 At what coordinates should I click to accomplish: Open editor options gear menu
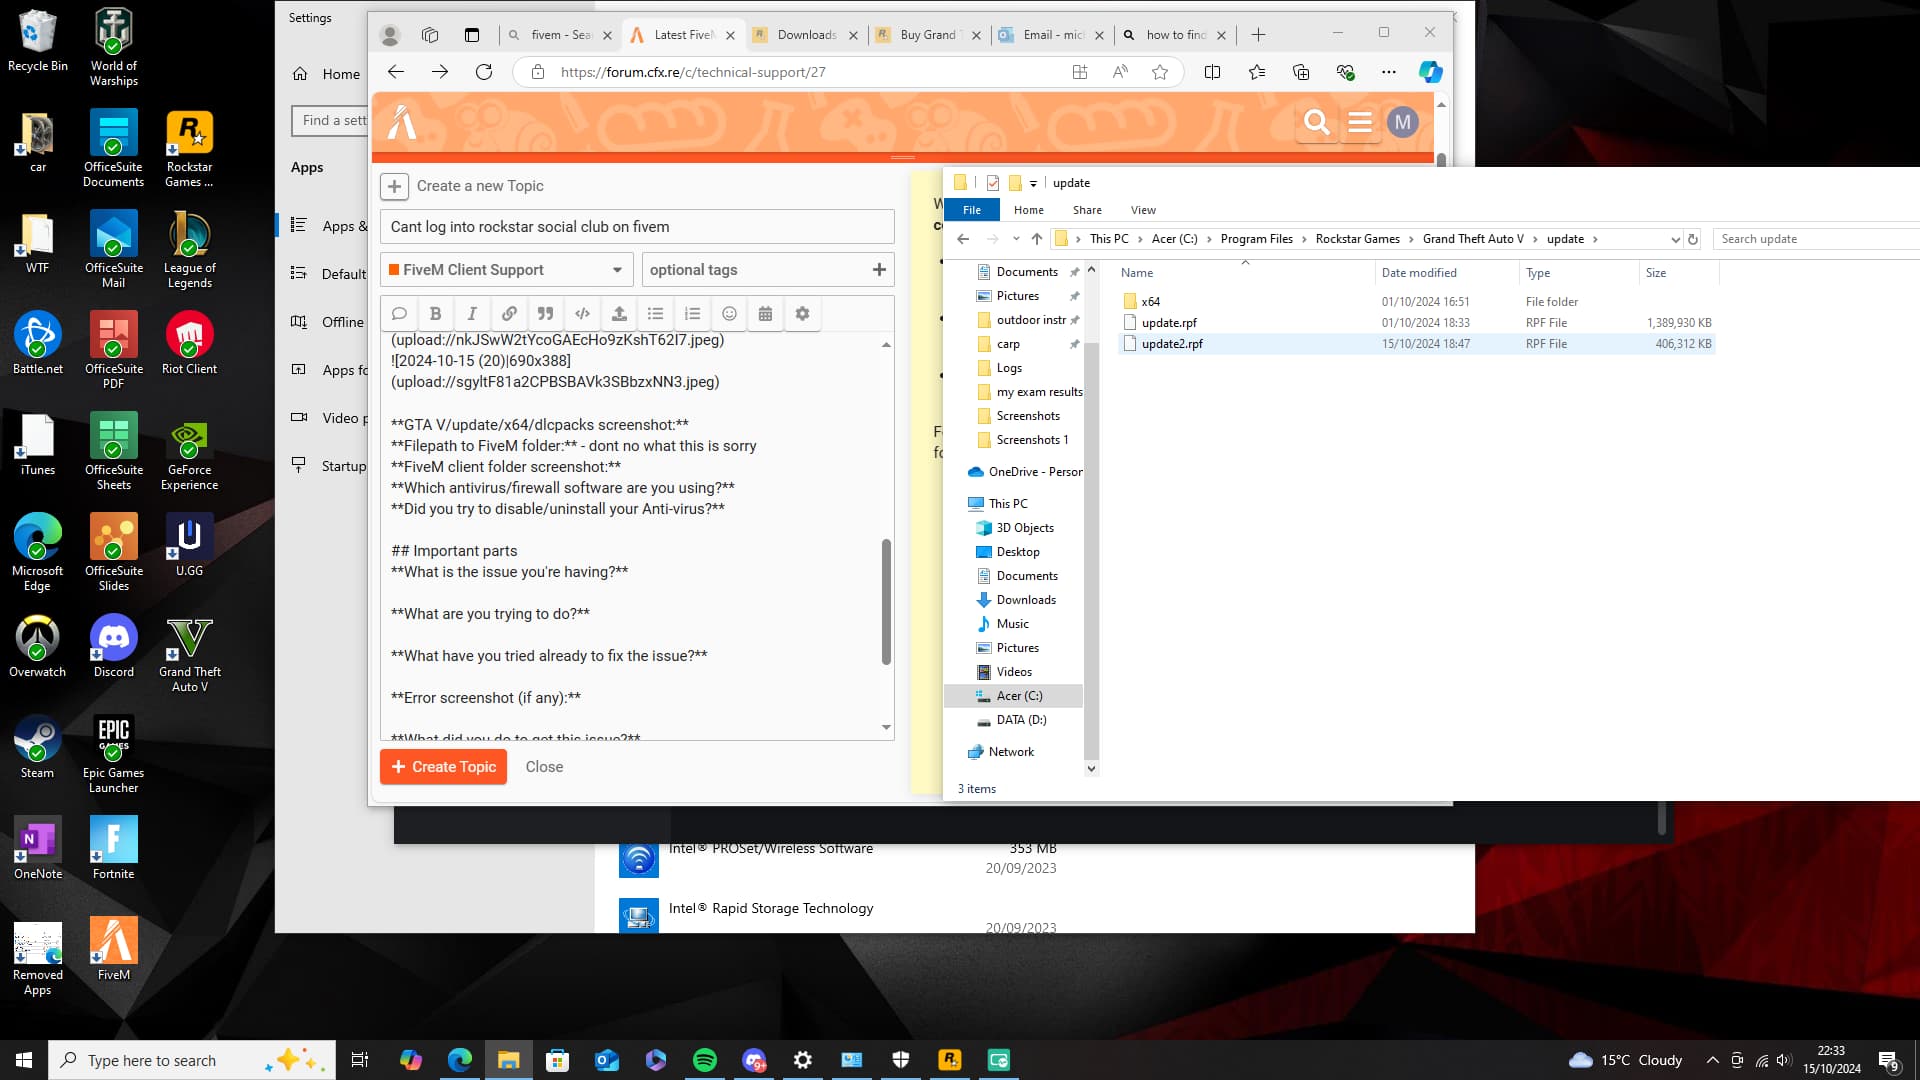pyautogui.click(x=802, y=314)
